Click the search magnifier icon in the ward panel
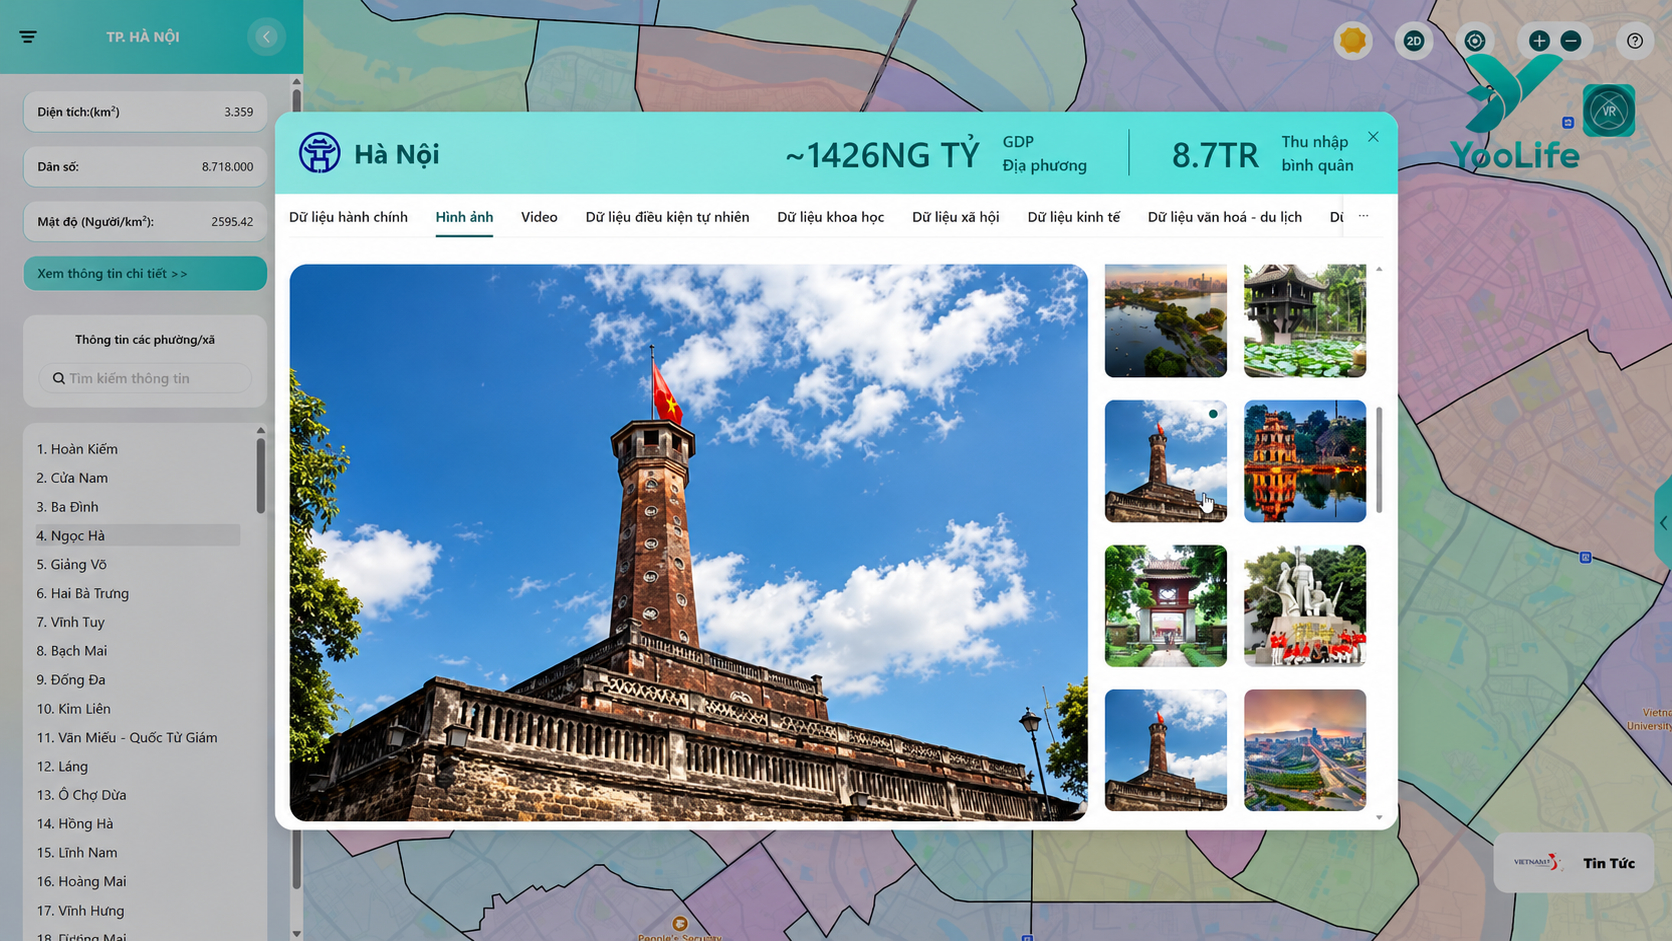 tap(59, 378)
